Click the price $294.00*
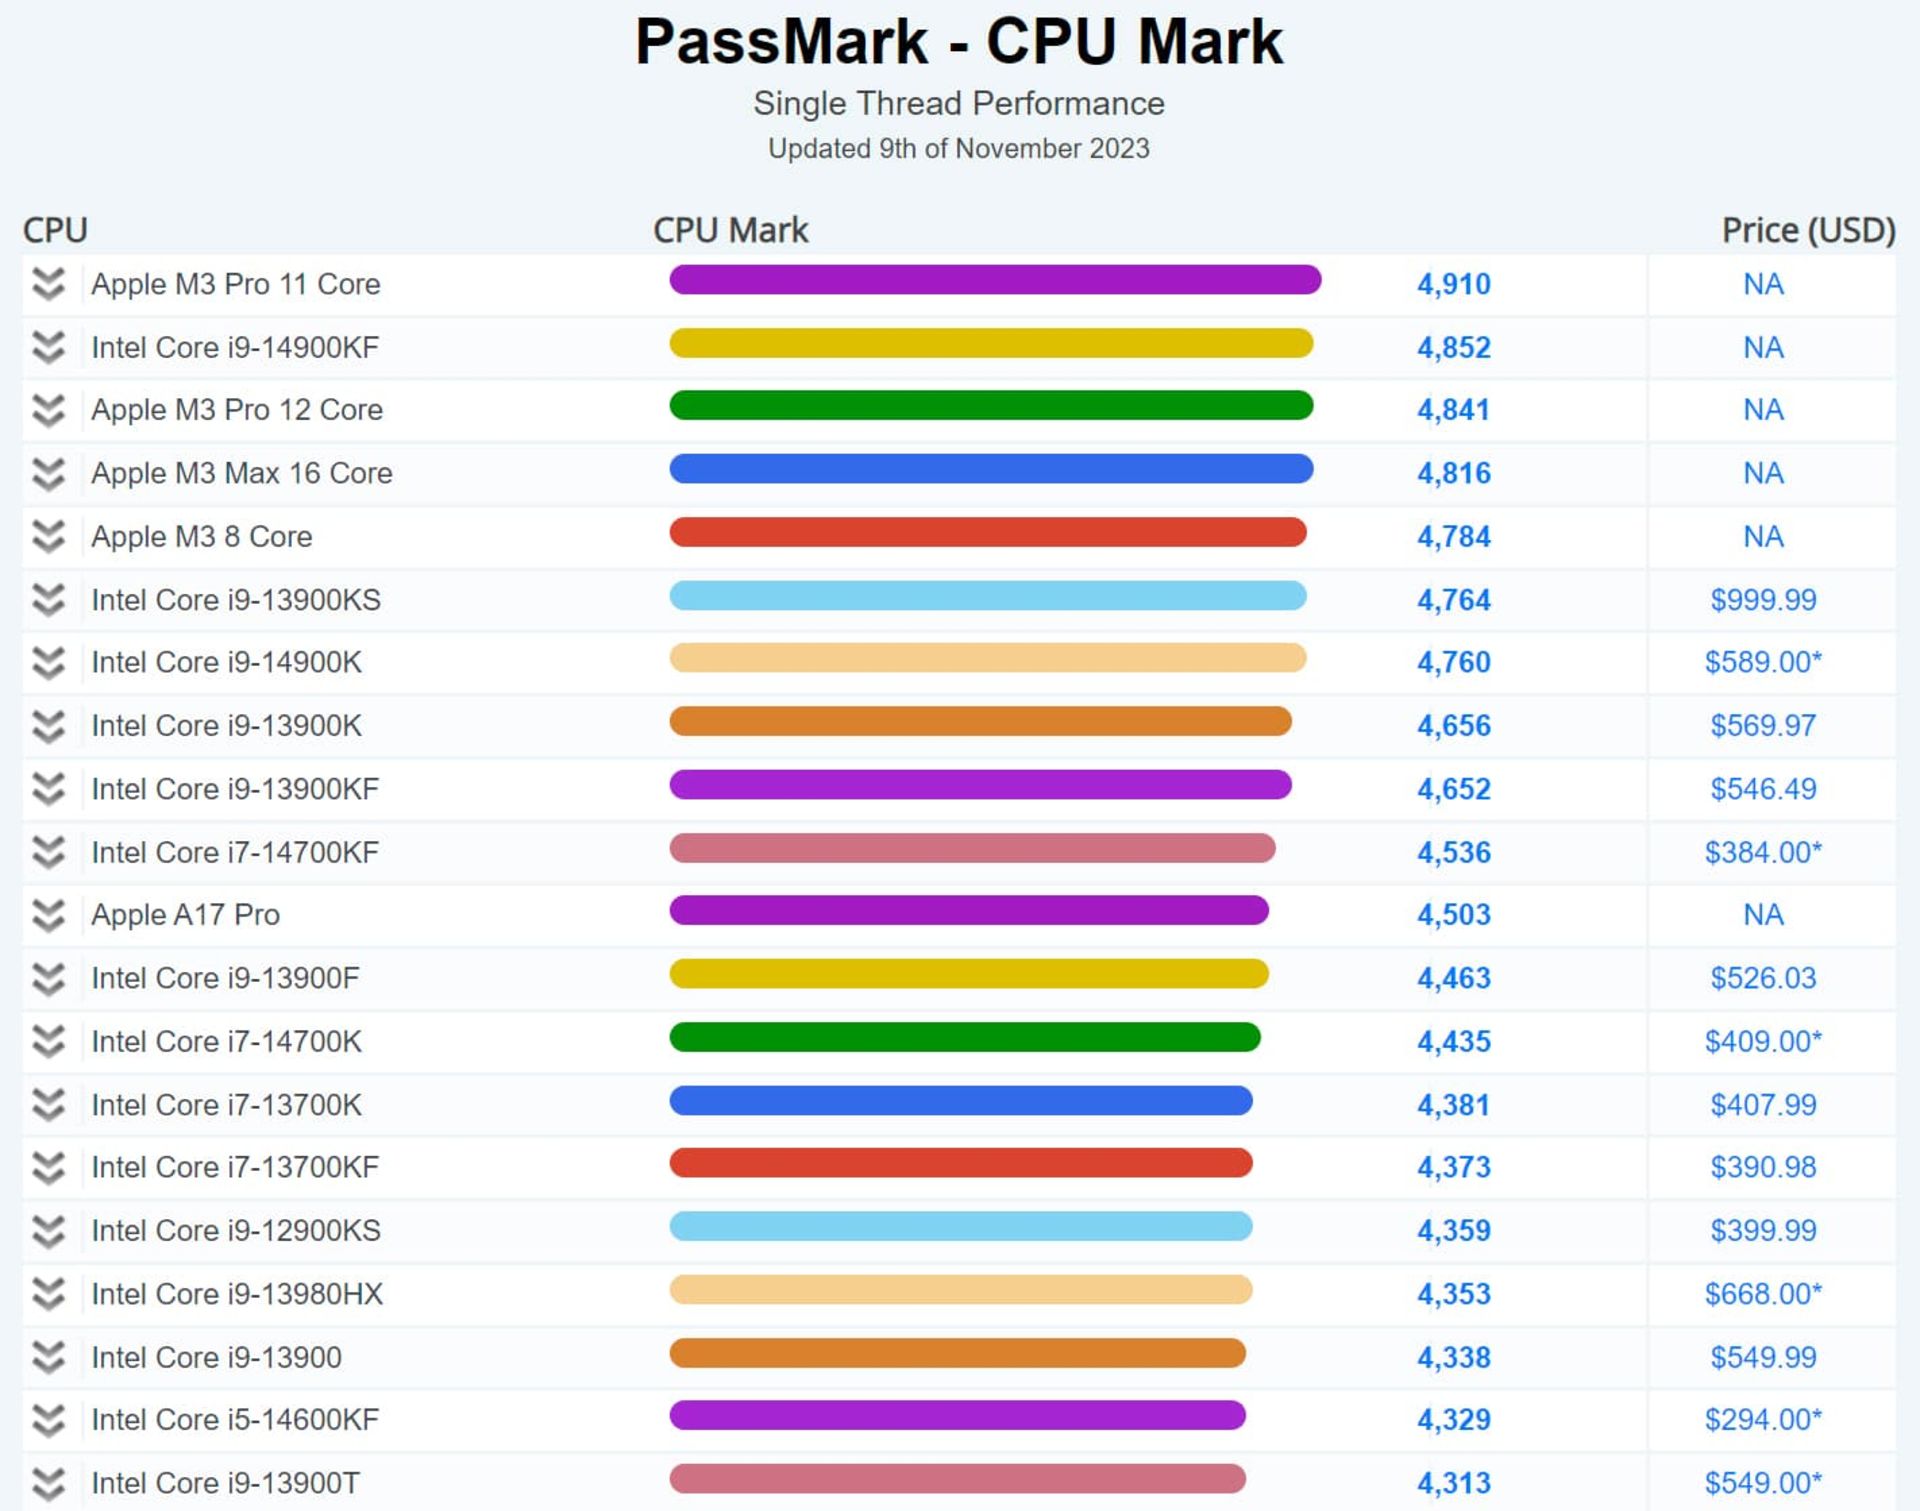Viewport: 1920px width, 1511px height. (1763, 1420)
